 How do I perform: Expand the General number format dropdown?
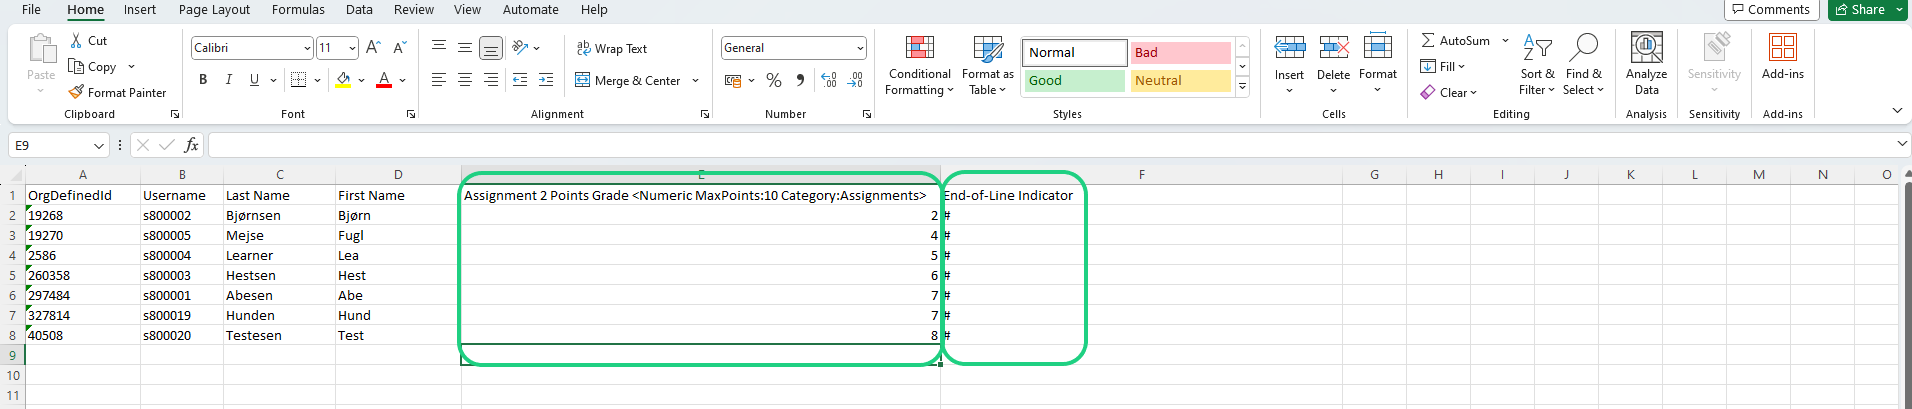[x=860, y=48]
